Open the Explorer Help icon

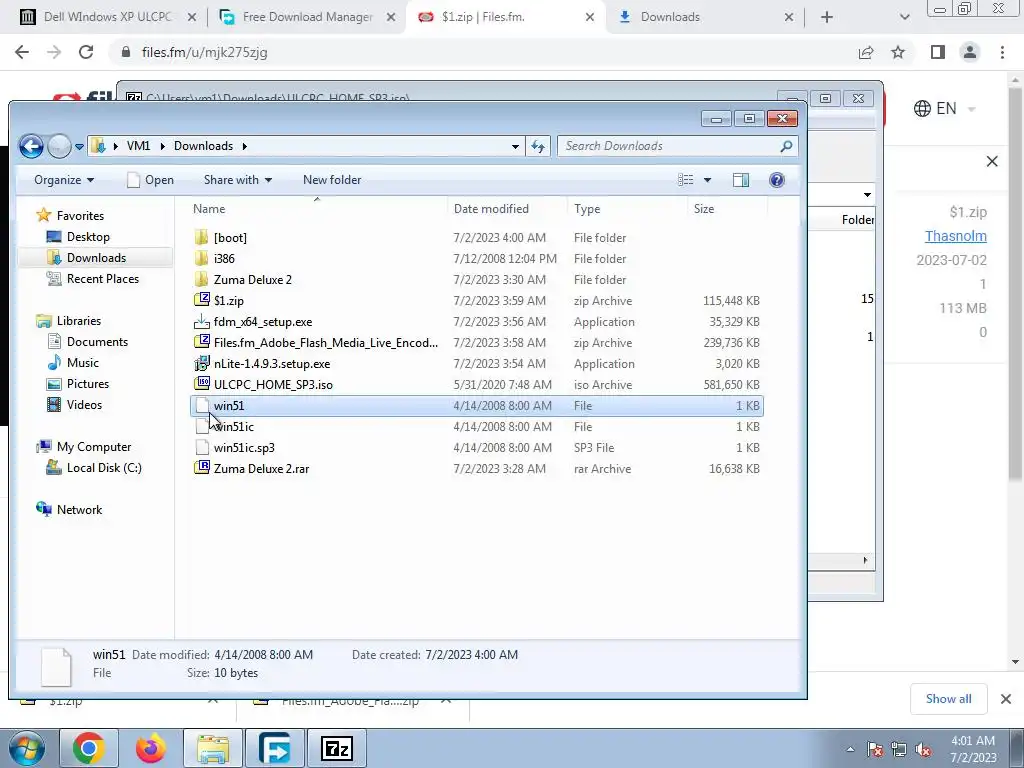coord(777,180)
